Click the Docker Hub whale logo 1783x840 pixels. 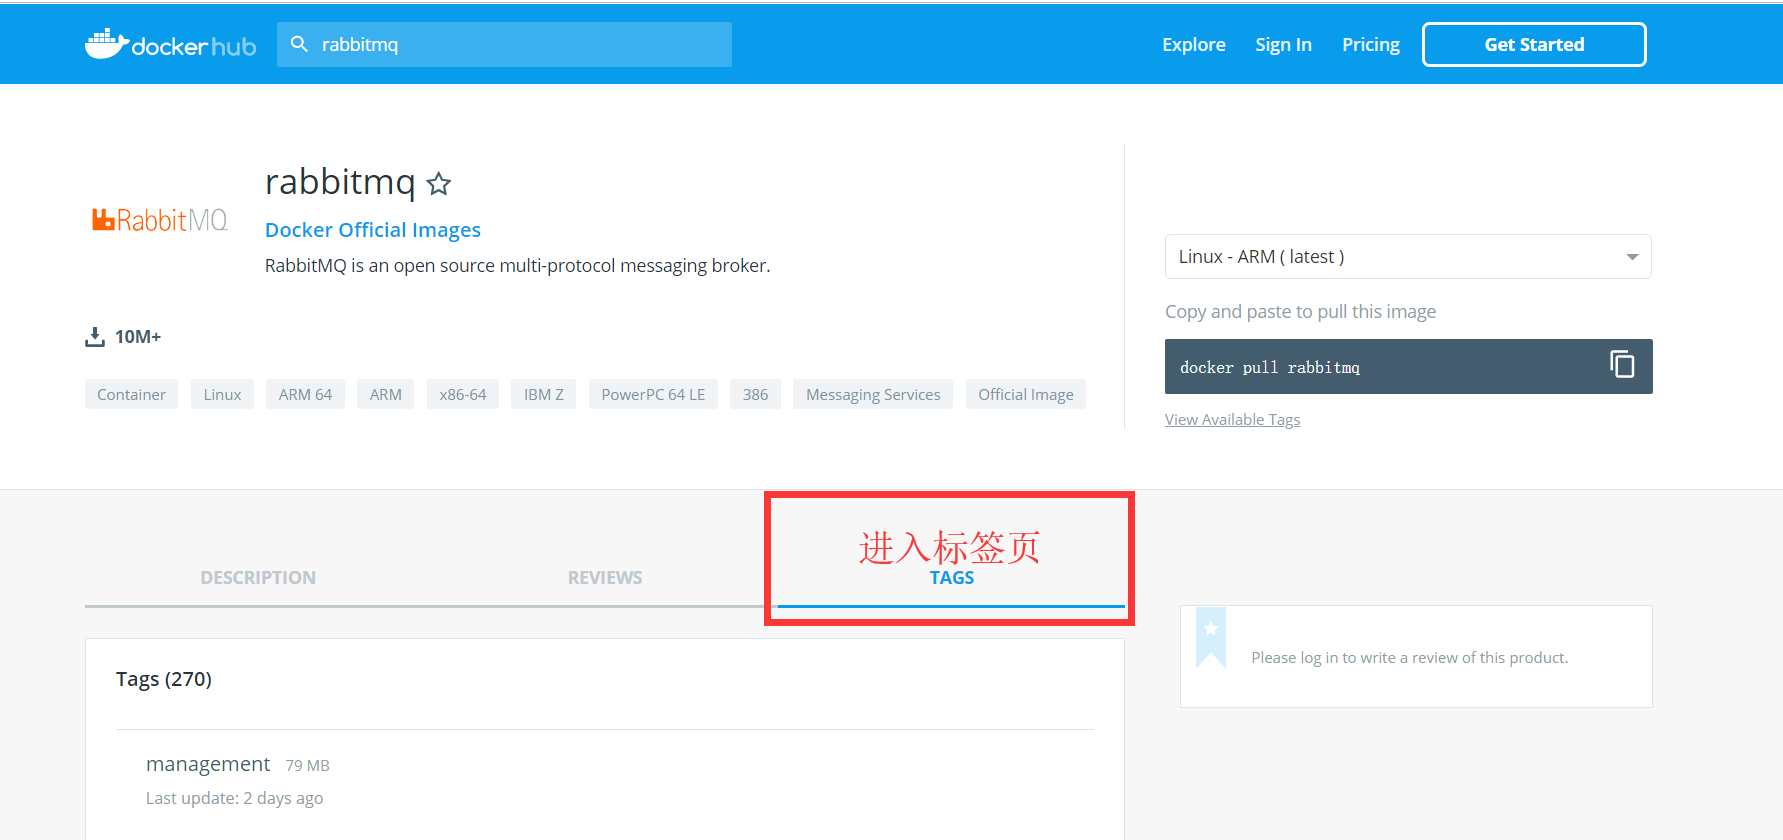click(170, 44)
